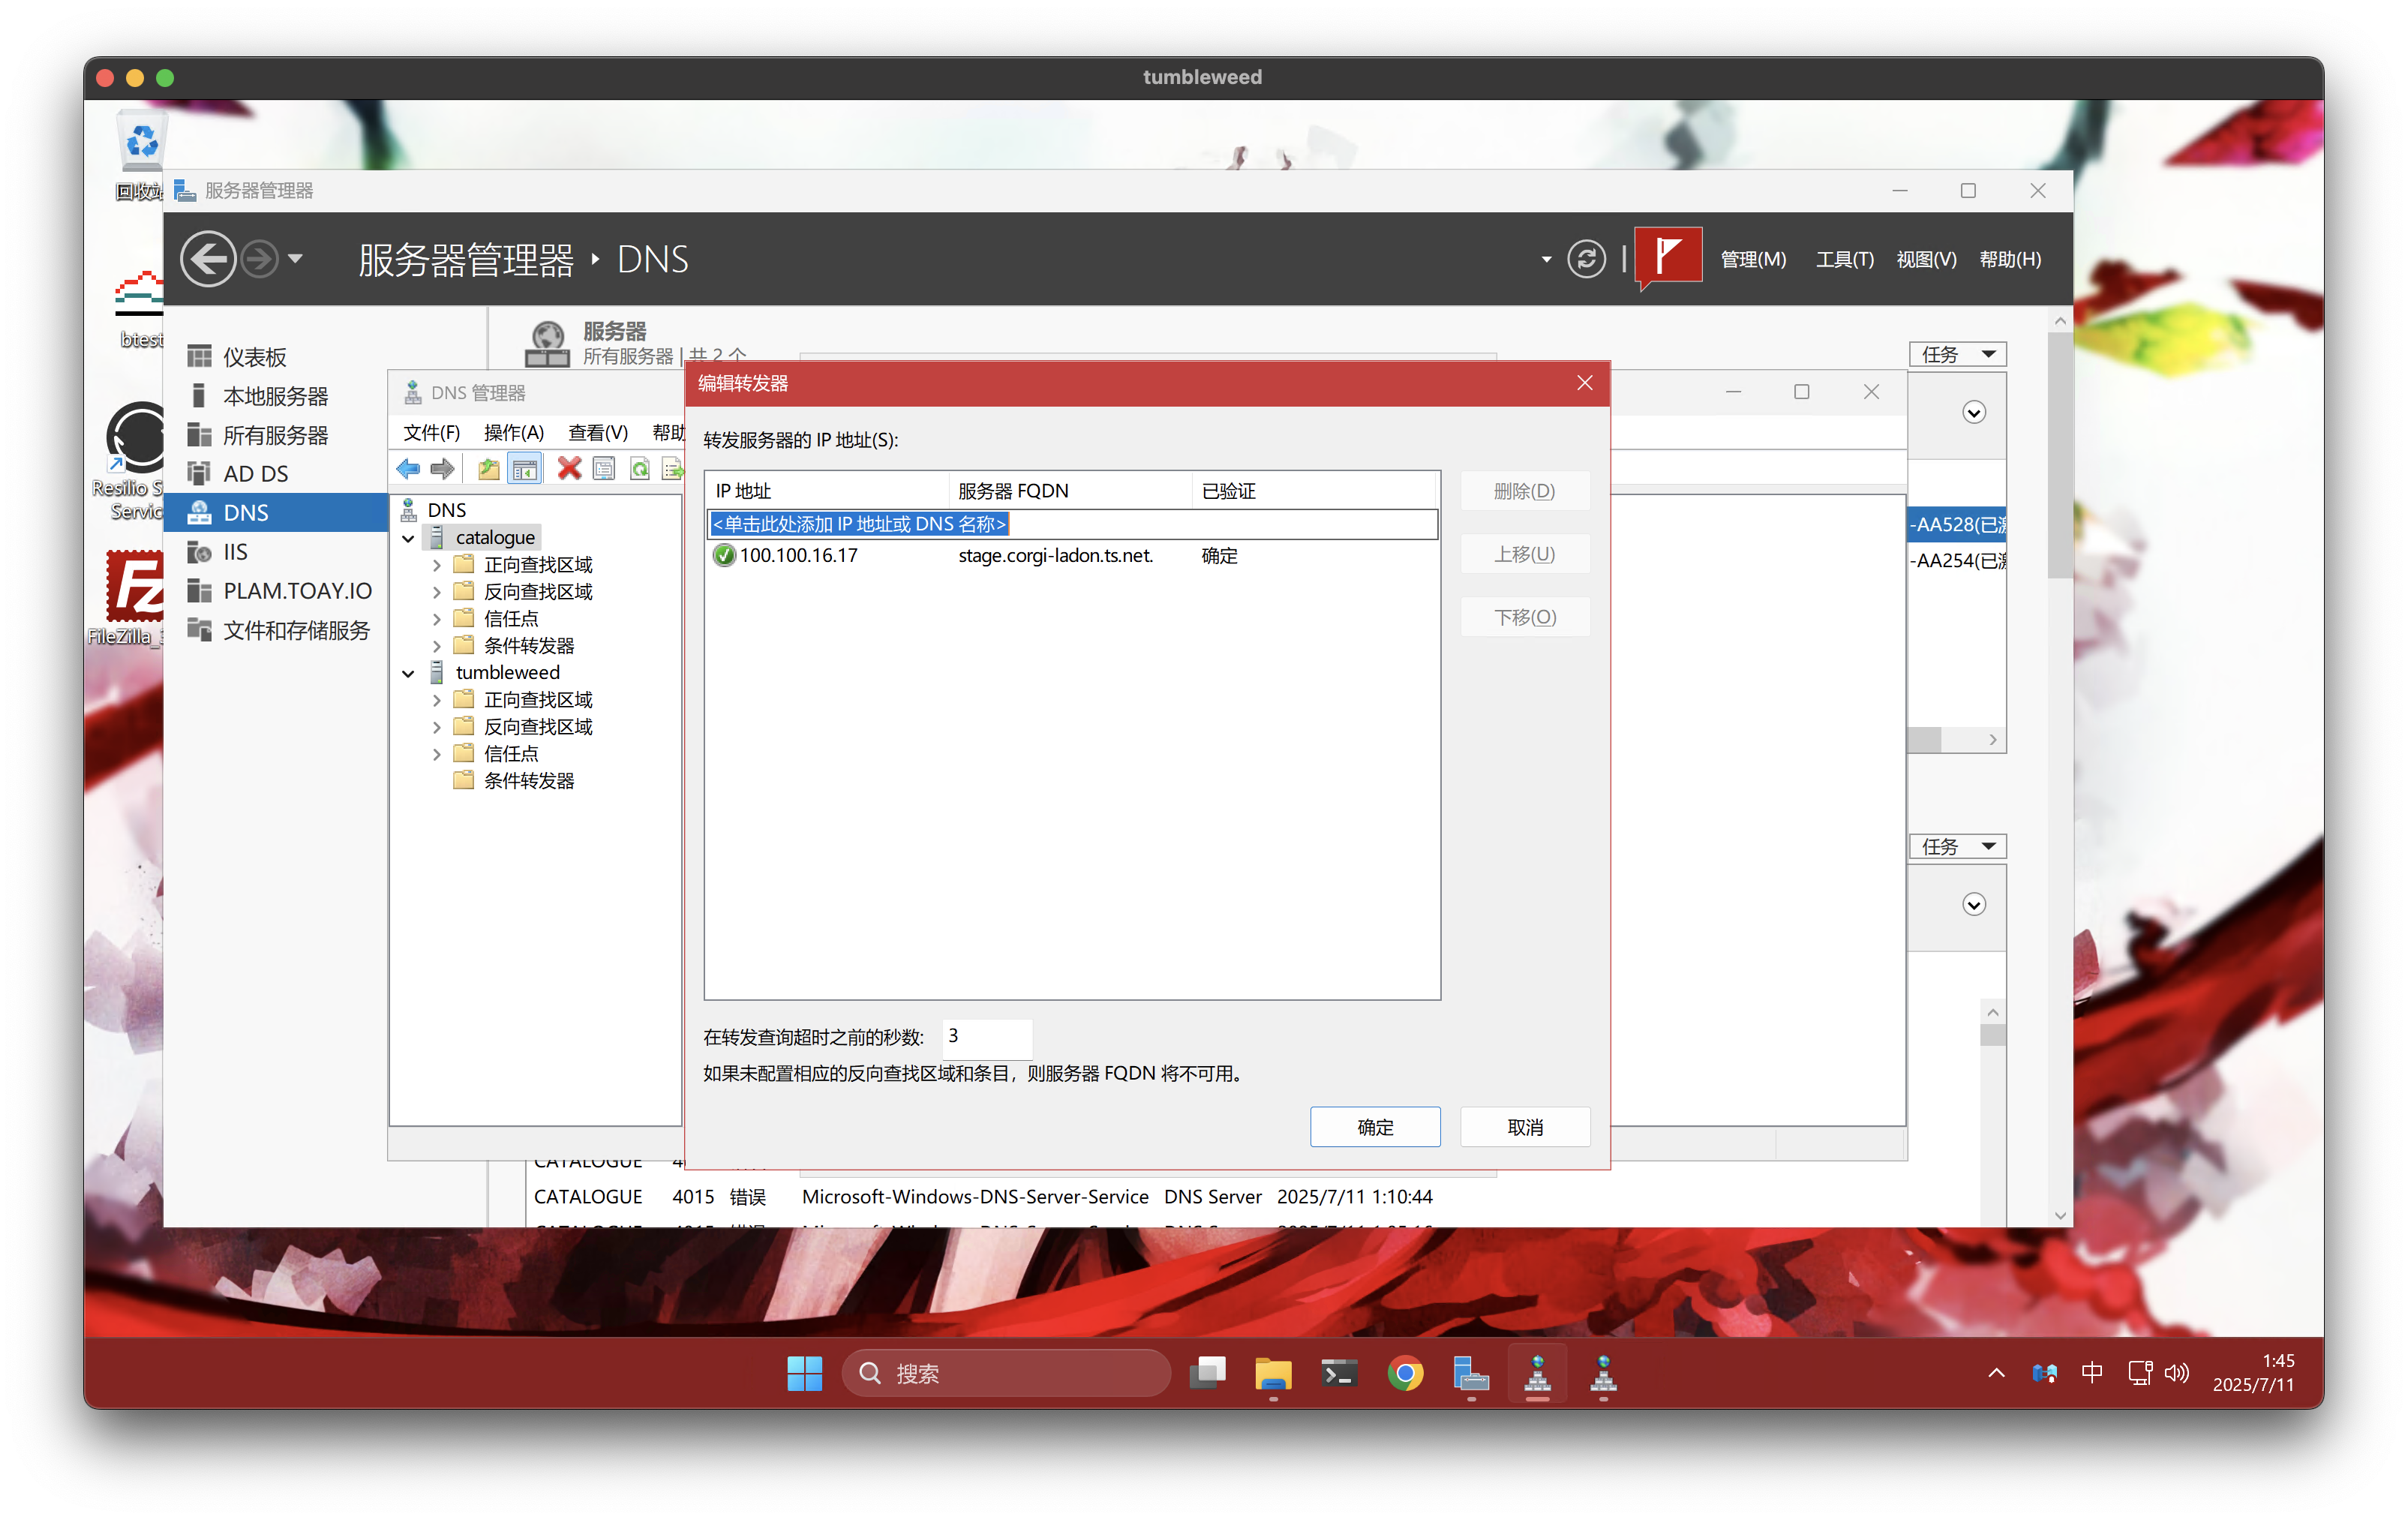Open the 工具(T) menu
Viewport: 2408px width, 1520px height.
1844,259
